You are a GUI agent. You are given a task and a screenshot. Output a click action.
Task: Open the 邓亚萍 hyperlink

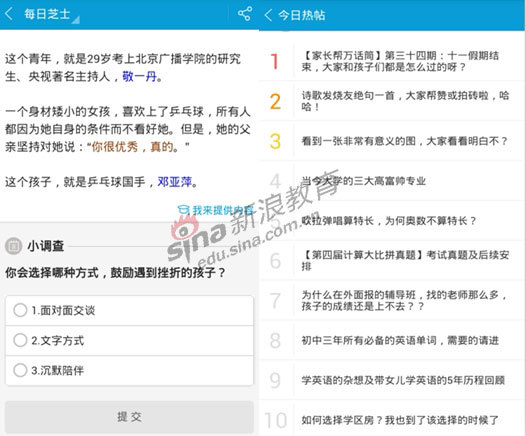click(175, 182)
